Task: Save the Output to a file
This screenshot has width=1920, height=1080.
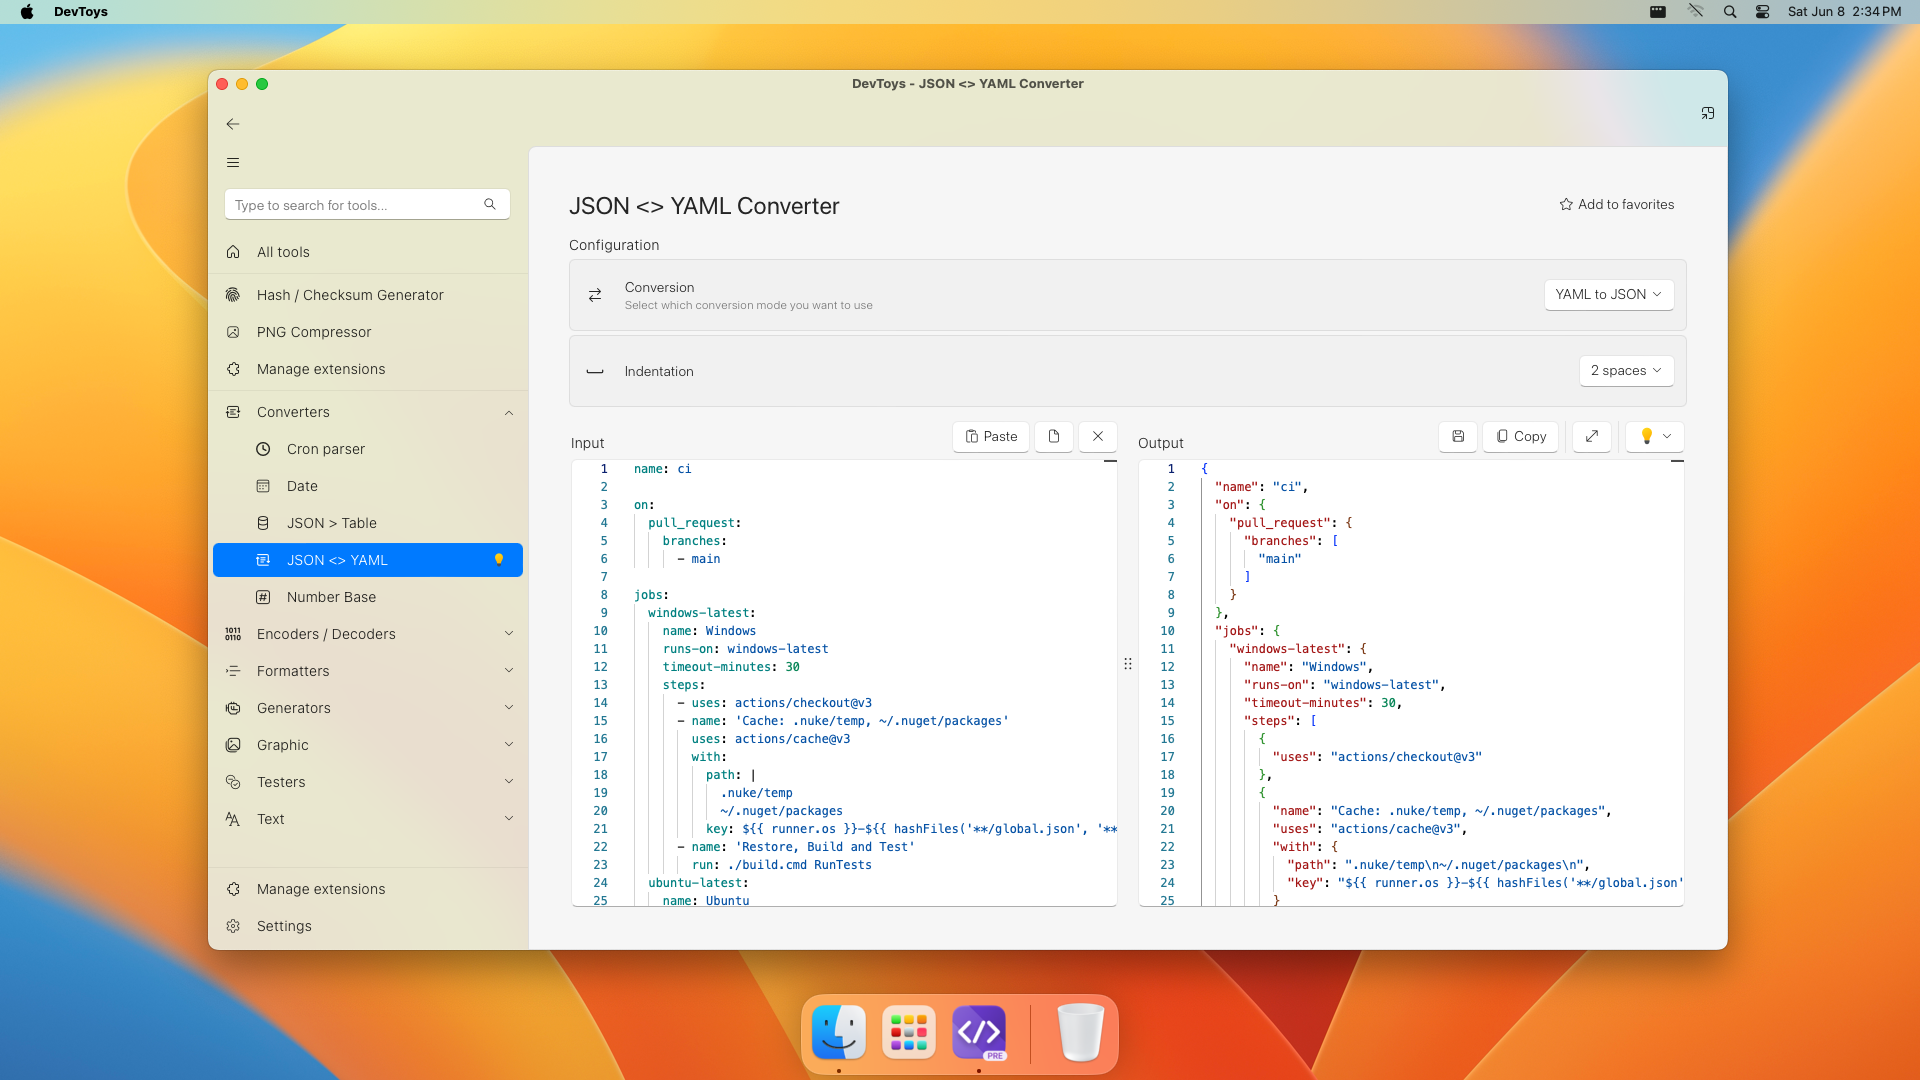Action: point(1458,437)
